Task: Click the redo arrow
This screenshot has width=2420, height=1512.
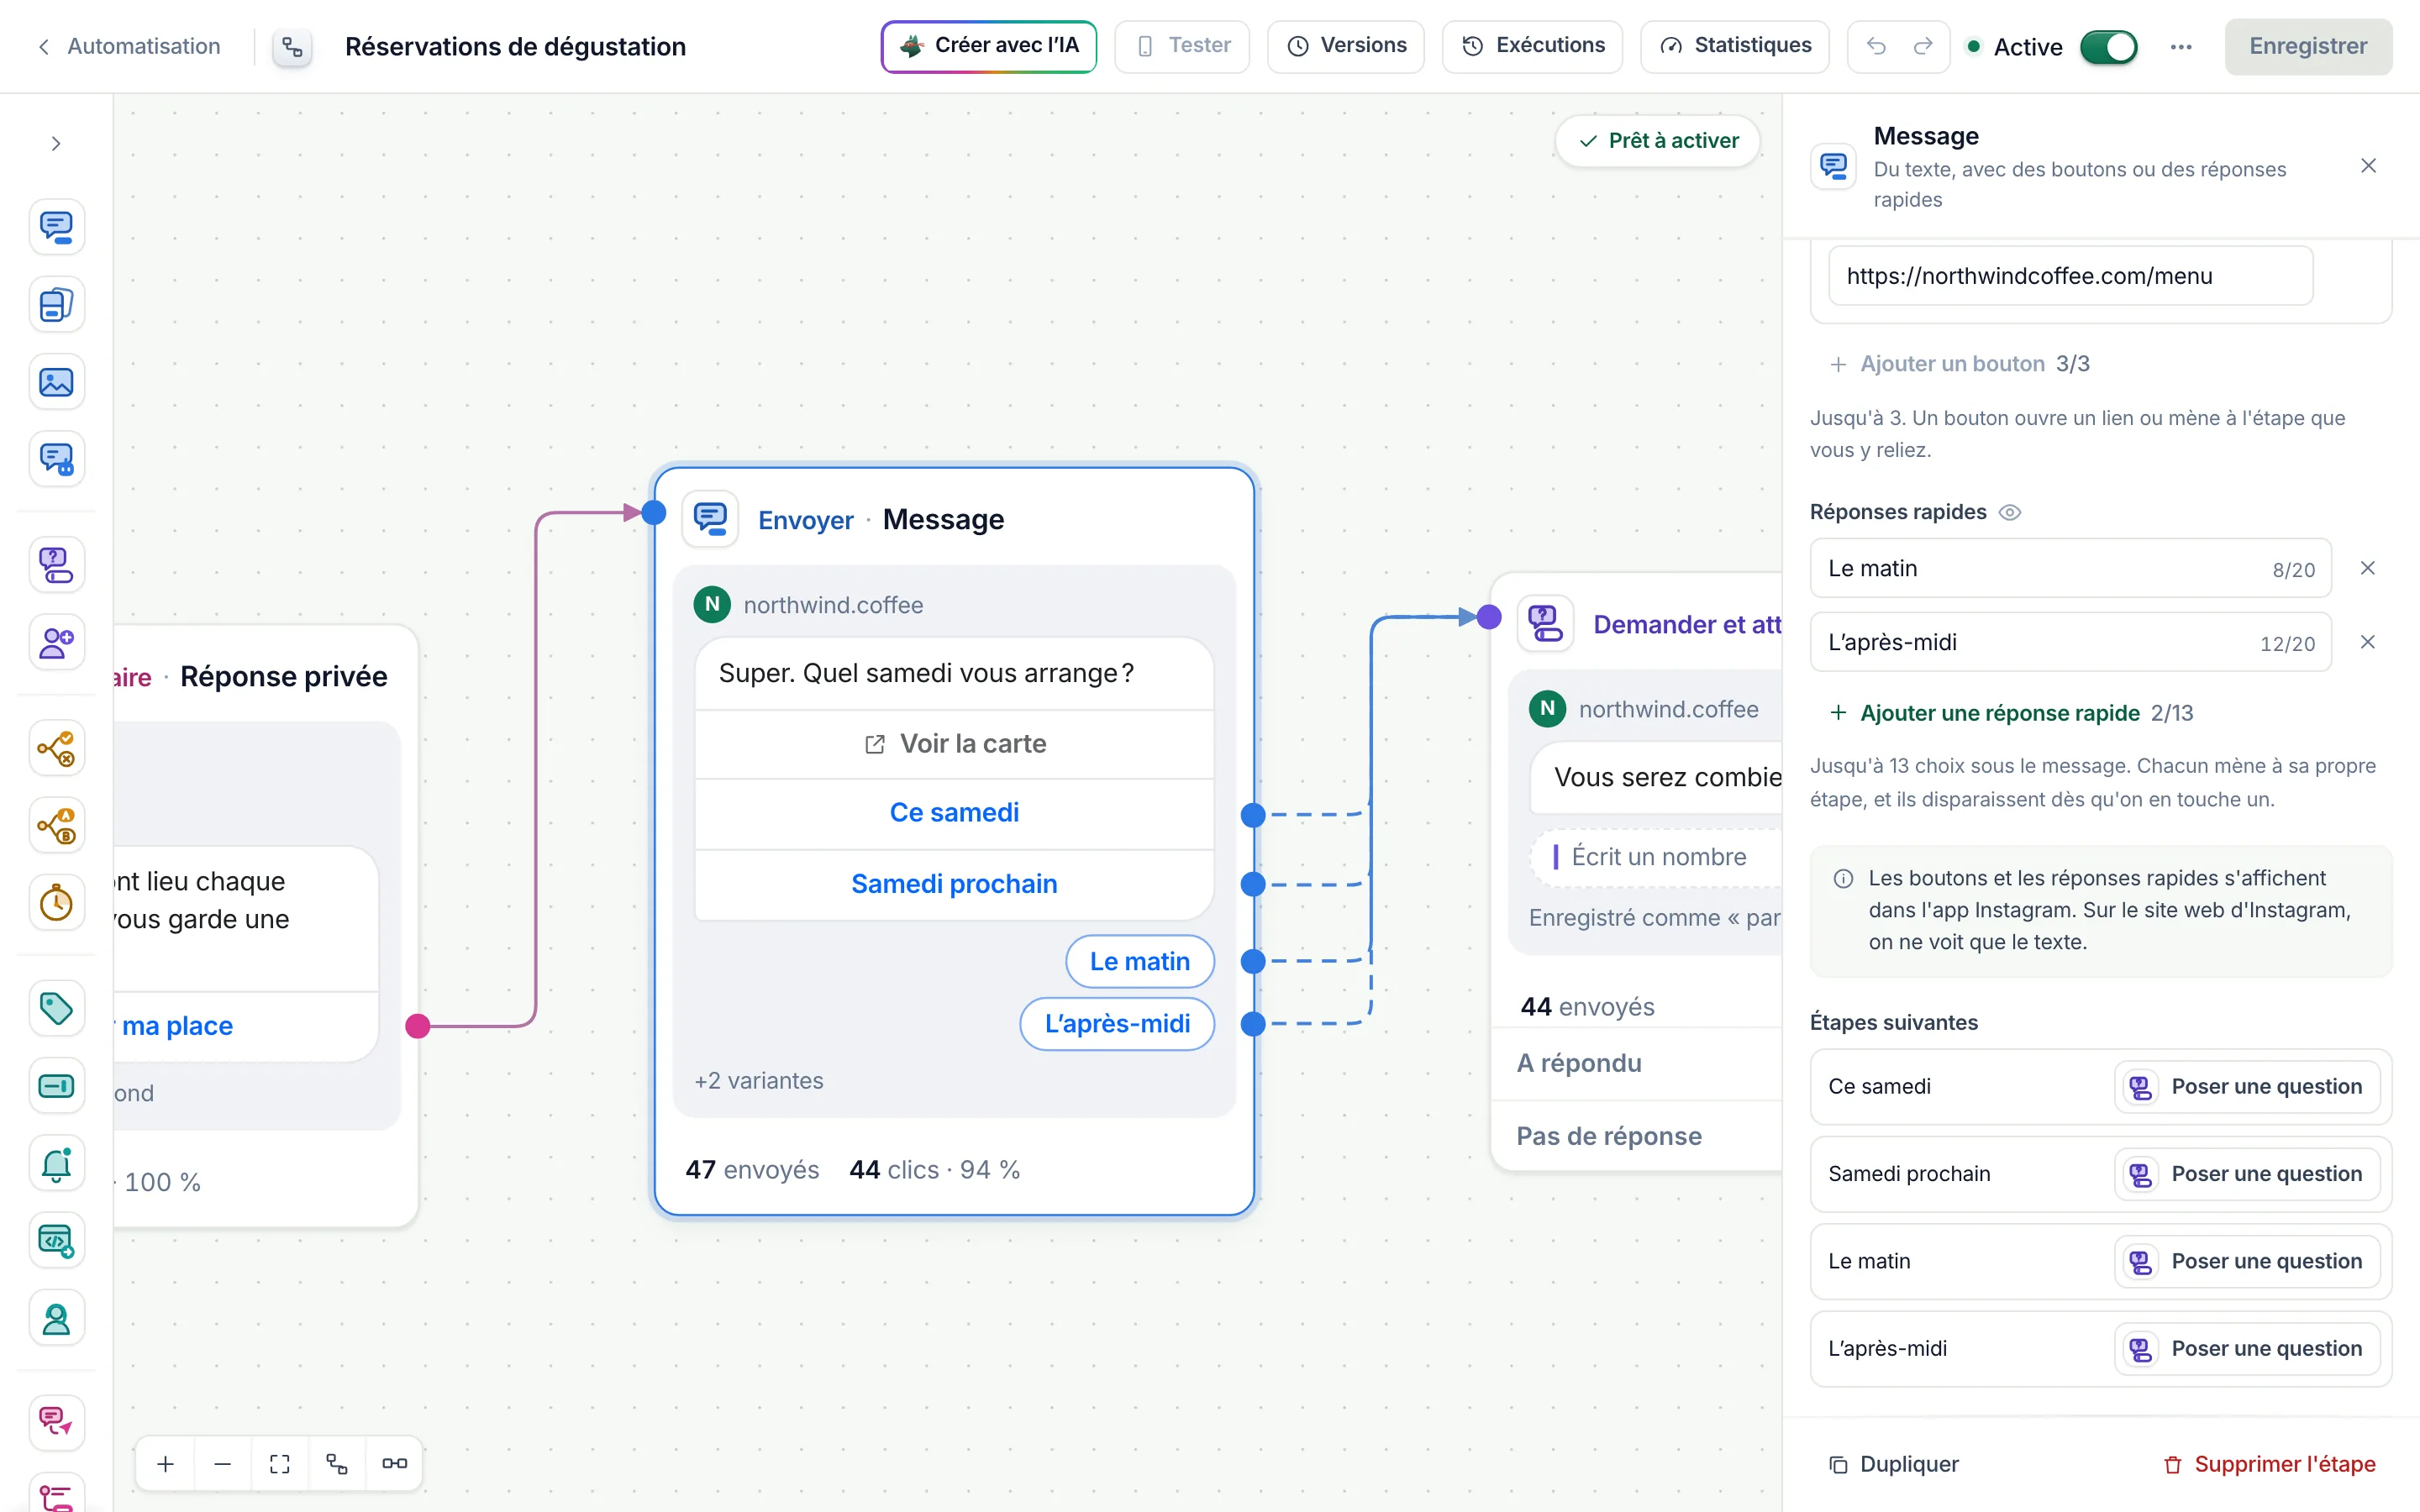Action: (1922, 46)
